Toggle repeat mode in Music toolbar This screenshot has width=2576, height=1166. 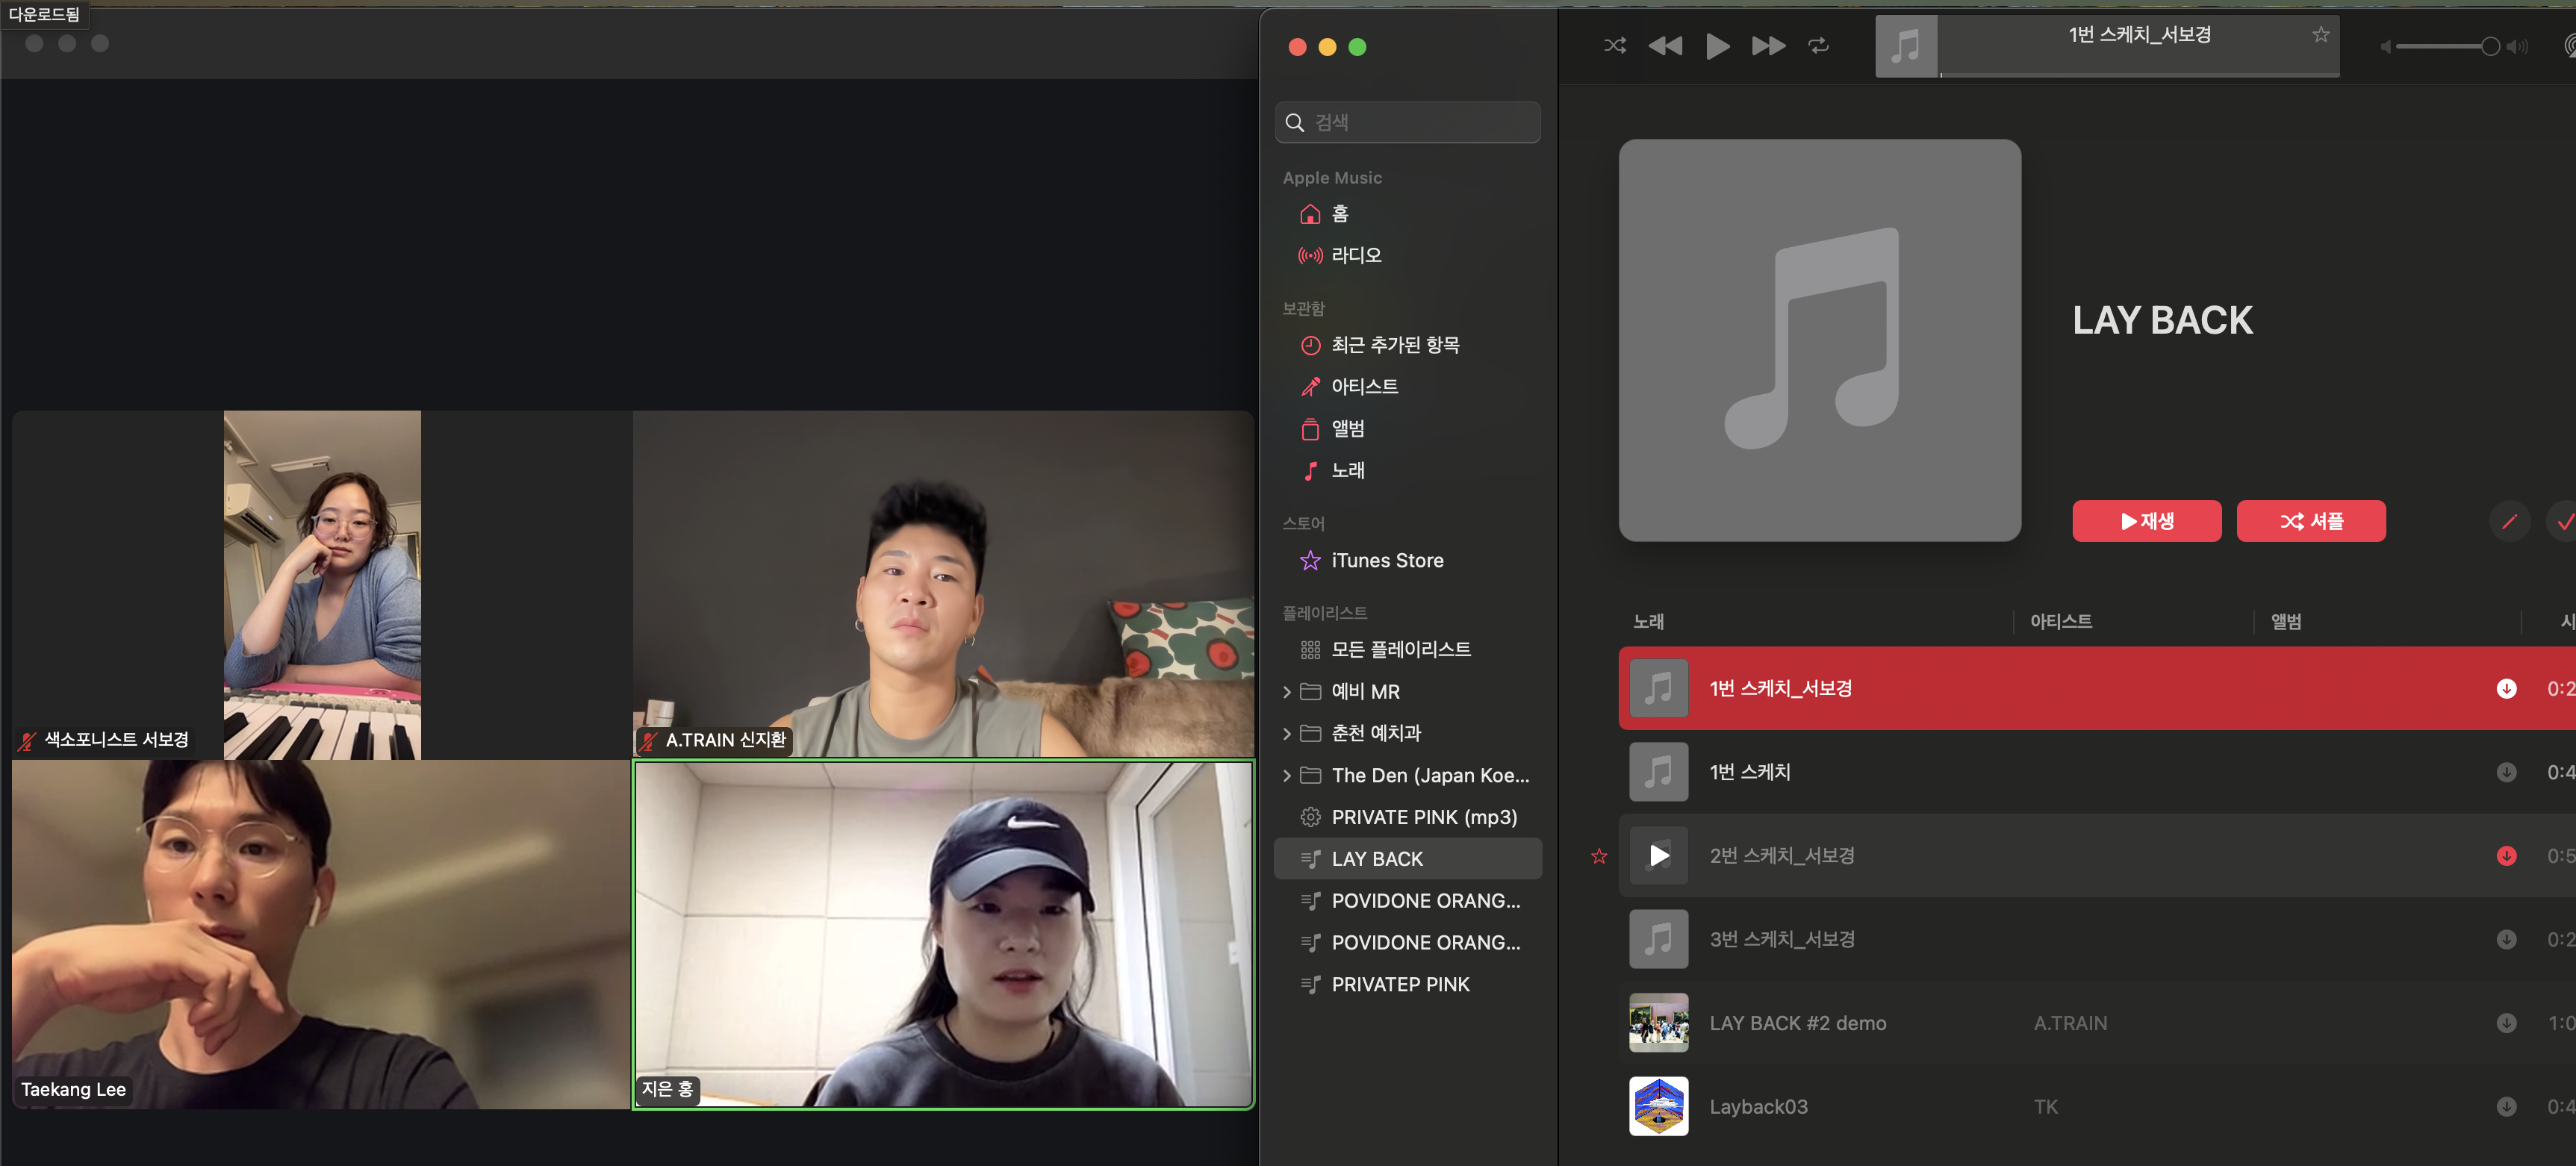point(1818,46)
